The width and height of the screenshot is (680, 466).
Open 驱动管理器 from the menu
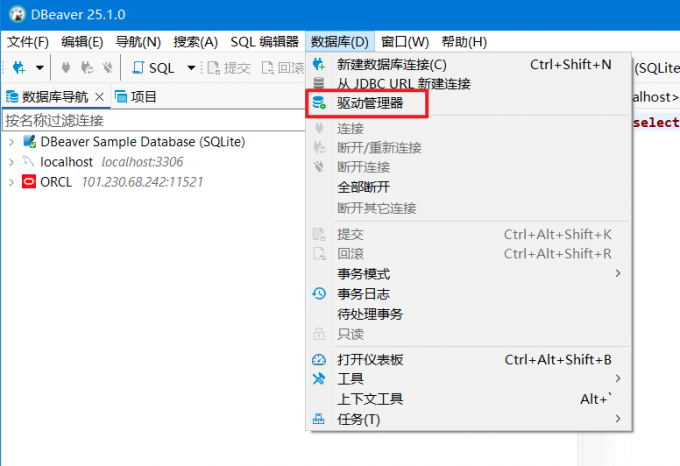point(469,103)
